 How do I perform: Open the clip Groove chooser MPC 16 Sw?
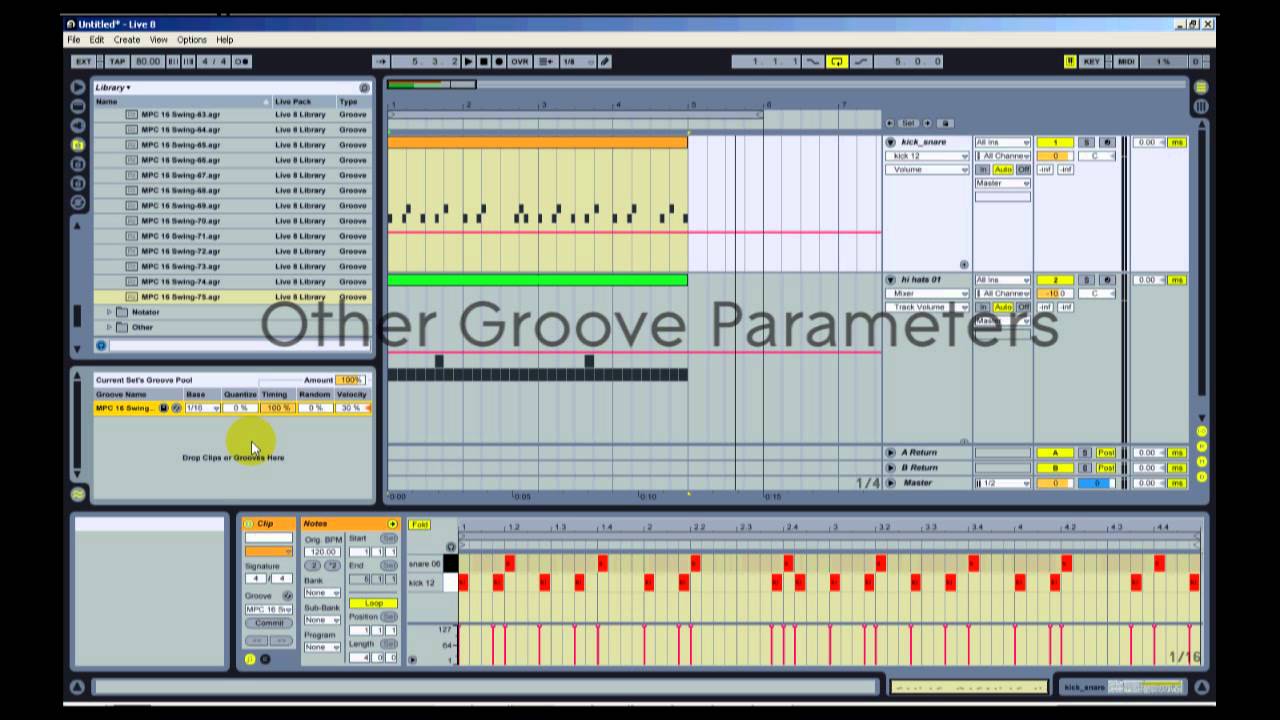tap(268, 609)
